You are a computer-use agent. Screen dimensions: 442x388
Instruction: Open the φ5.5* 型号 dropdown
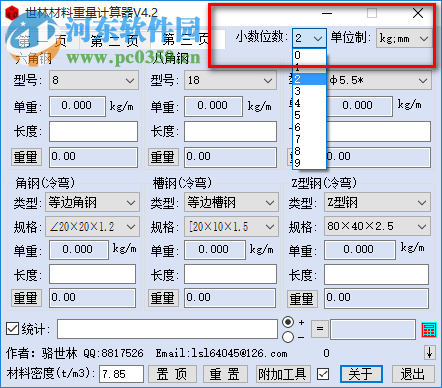(x=379, y=80)
